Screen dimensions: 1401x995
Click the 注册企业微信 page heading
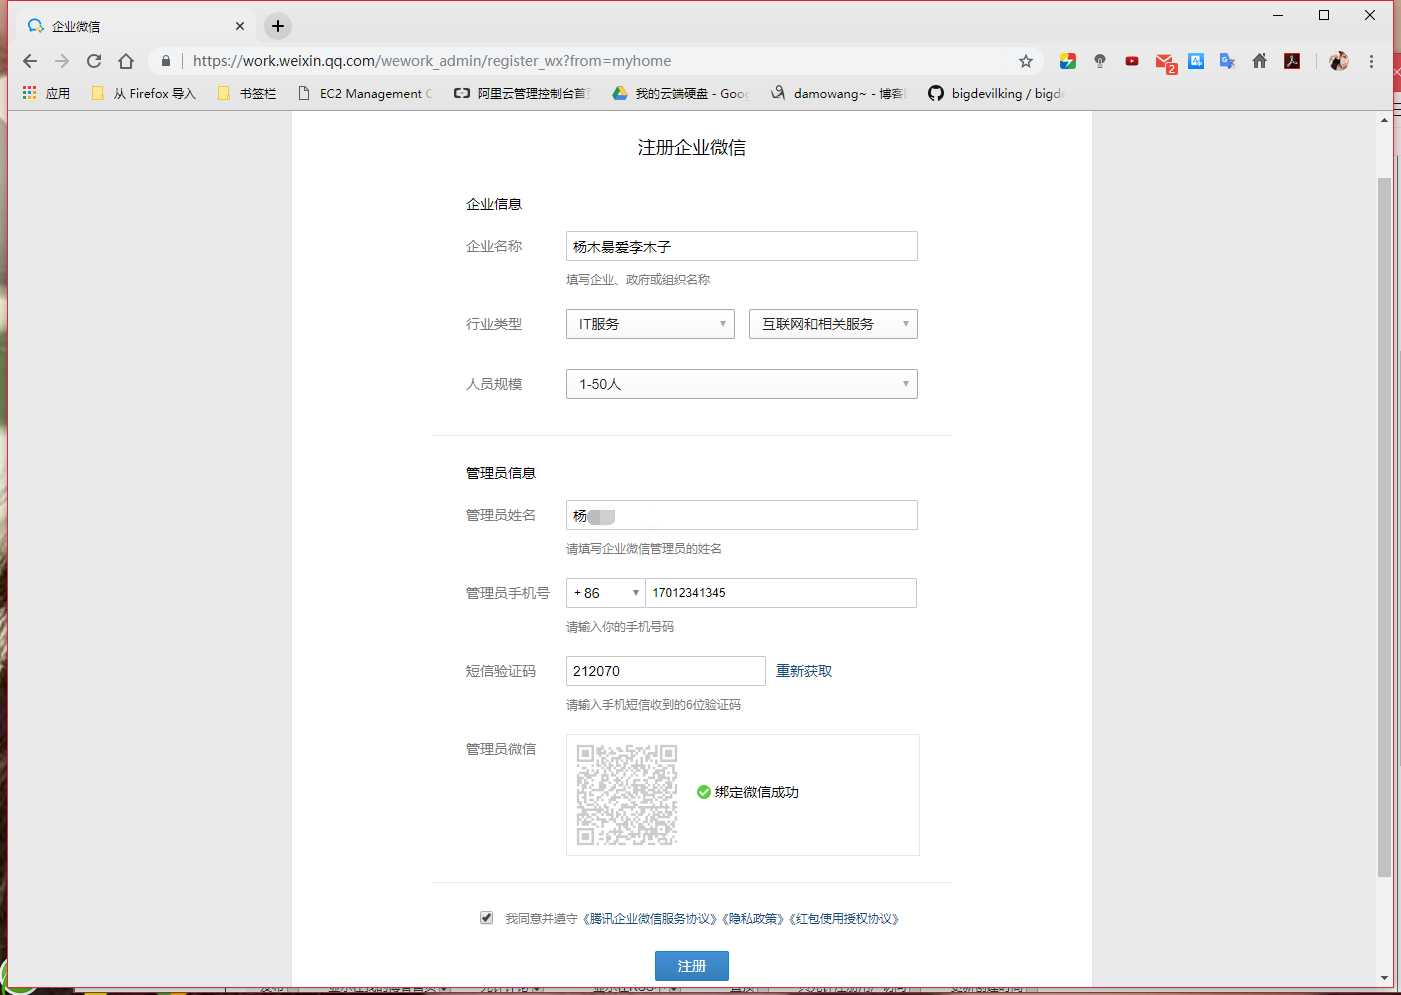(692, 147)
